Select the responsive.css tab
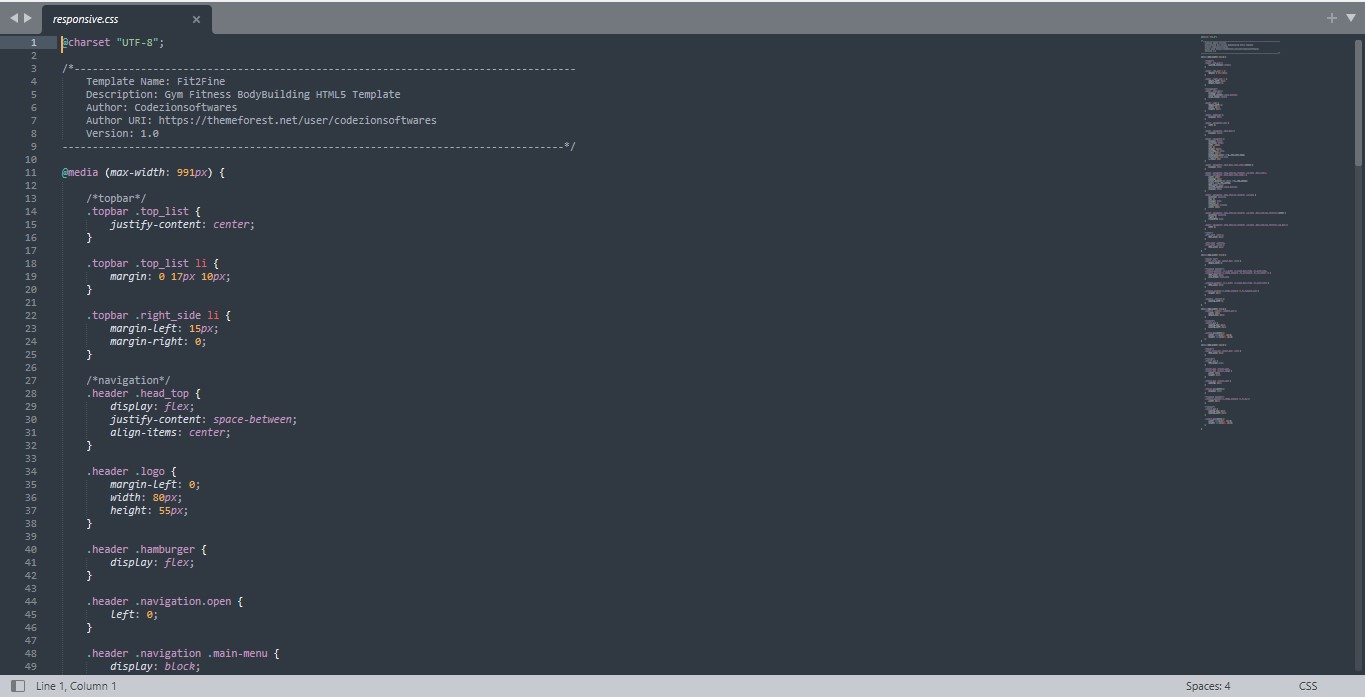 [126, 19]
